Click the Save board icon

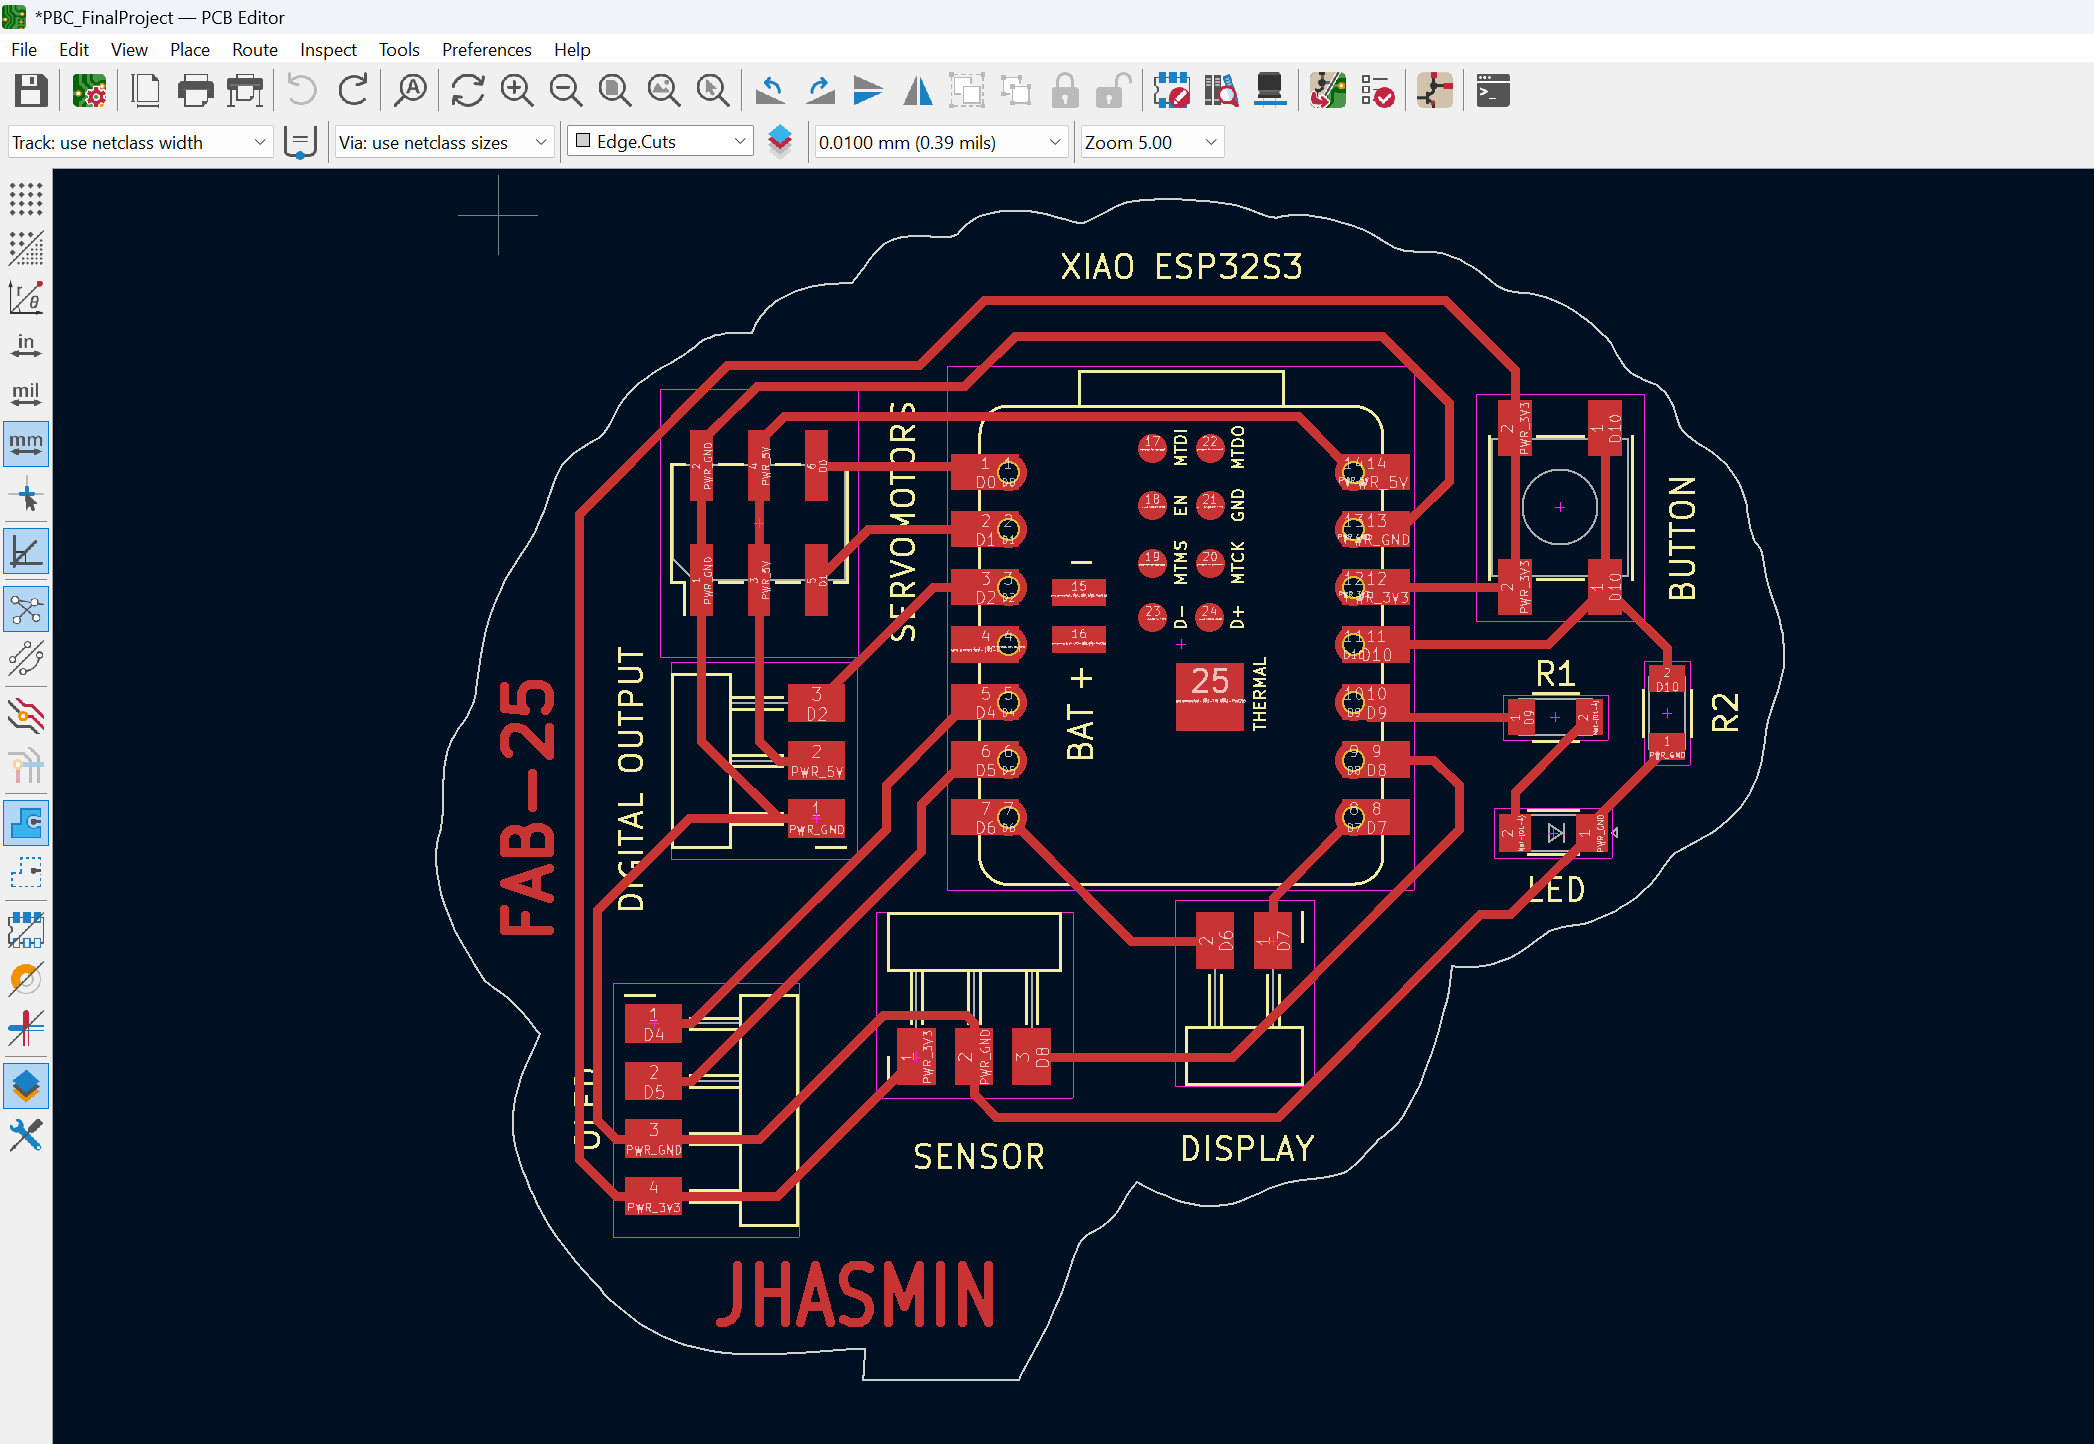tap(30, 91)
